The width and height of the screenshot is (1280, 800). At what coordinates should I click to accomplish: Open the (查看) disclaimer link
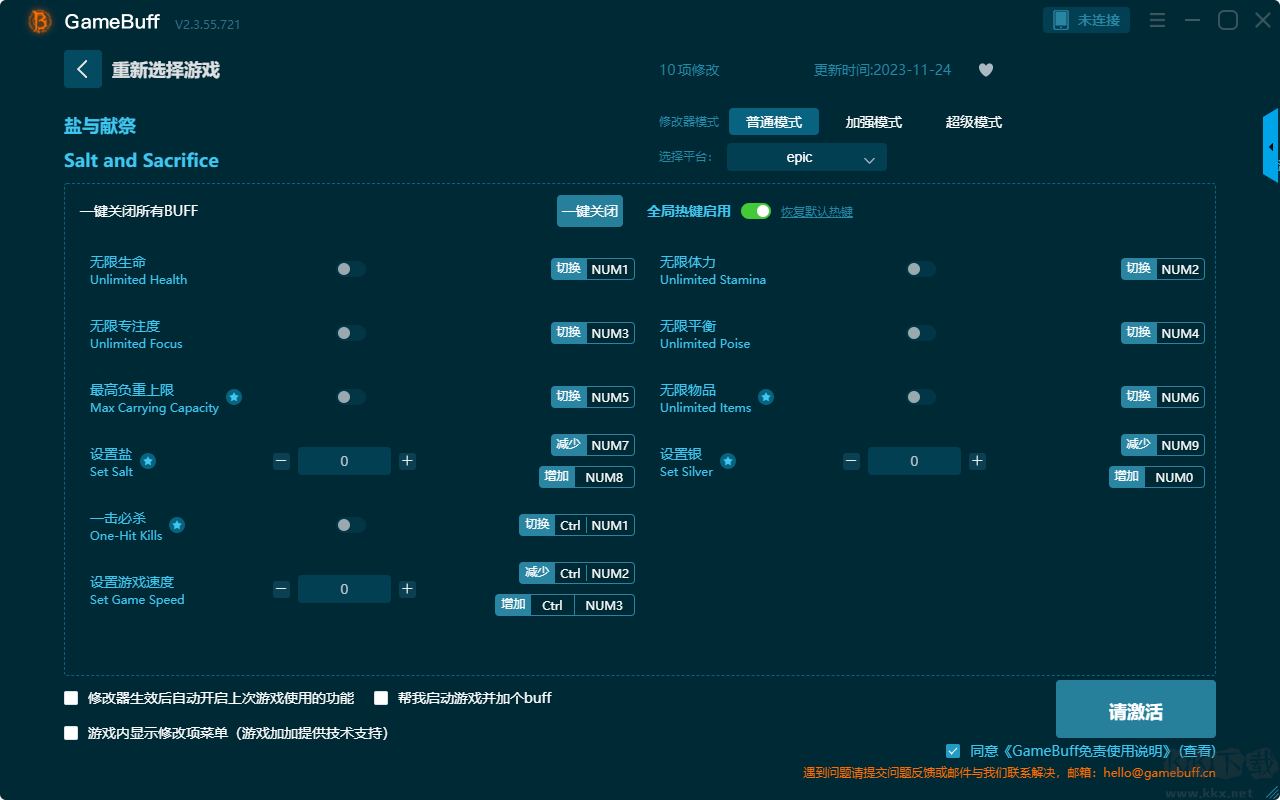point(1196,751)
